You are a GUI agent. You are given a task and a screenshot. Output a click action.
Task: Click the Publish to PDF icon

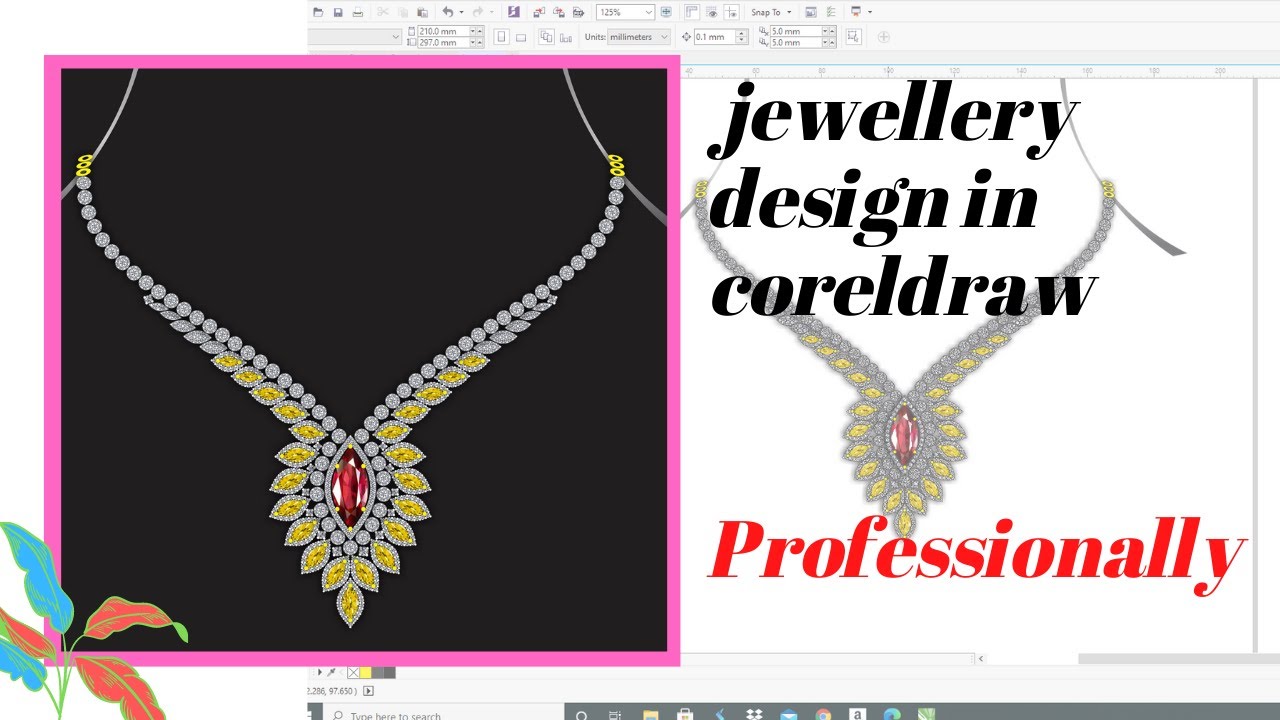click(578, 12)
